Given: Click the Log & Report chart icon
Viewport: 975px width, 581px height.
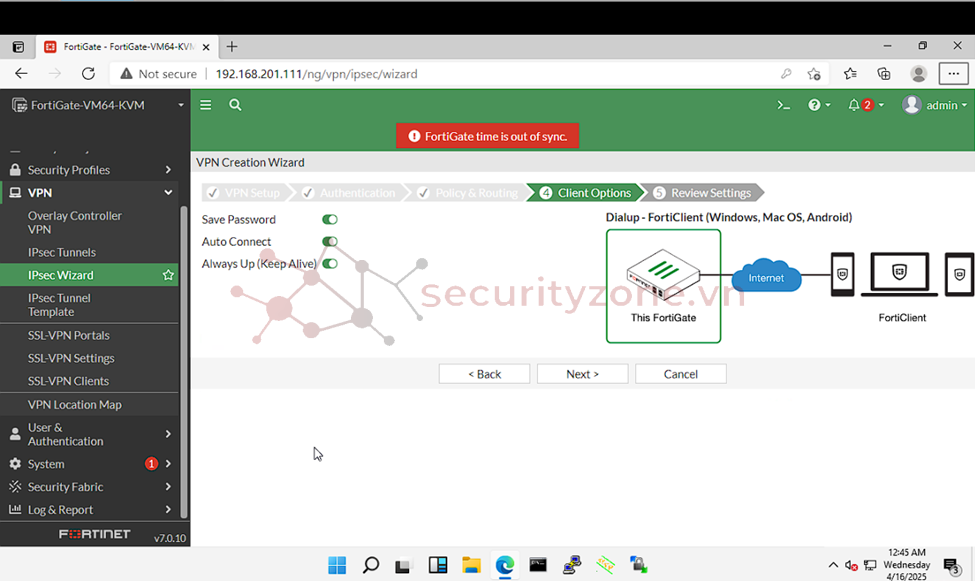Looking at the screenshot, I should click(15, 509).
